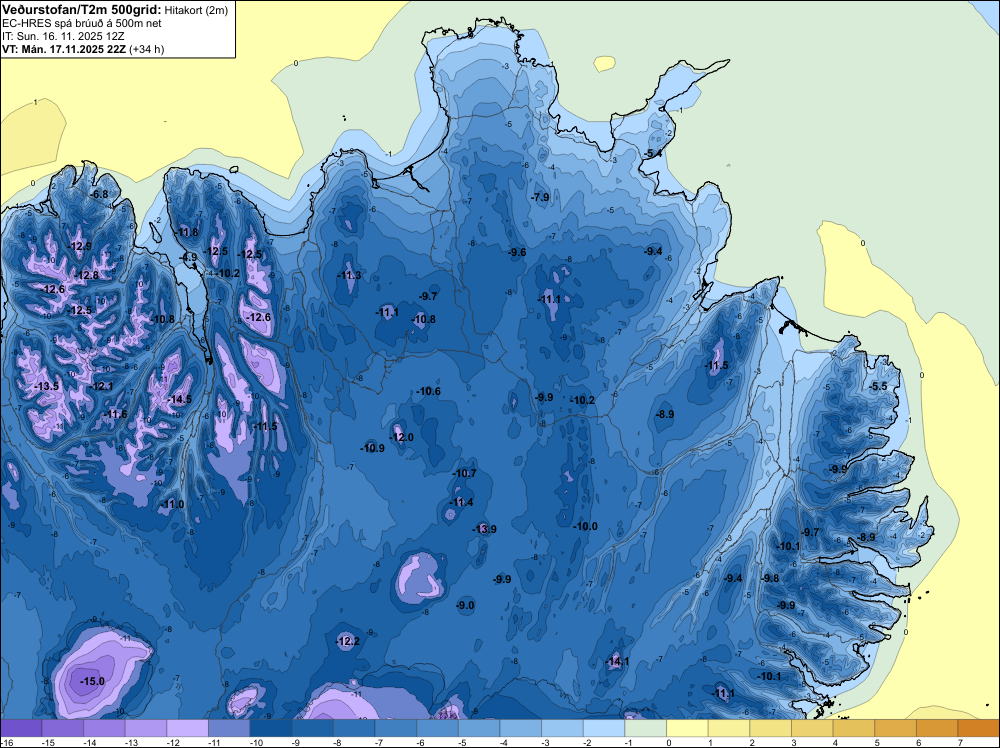The image size is (1000, 748).
Task: Click the -11.0 temperature label
Action: pos(172,504)
